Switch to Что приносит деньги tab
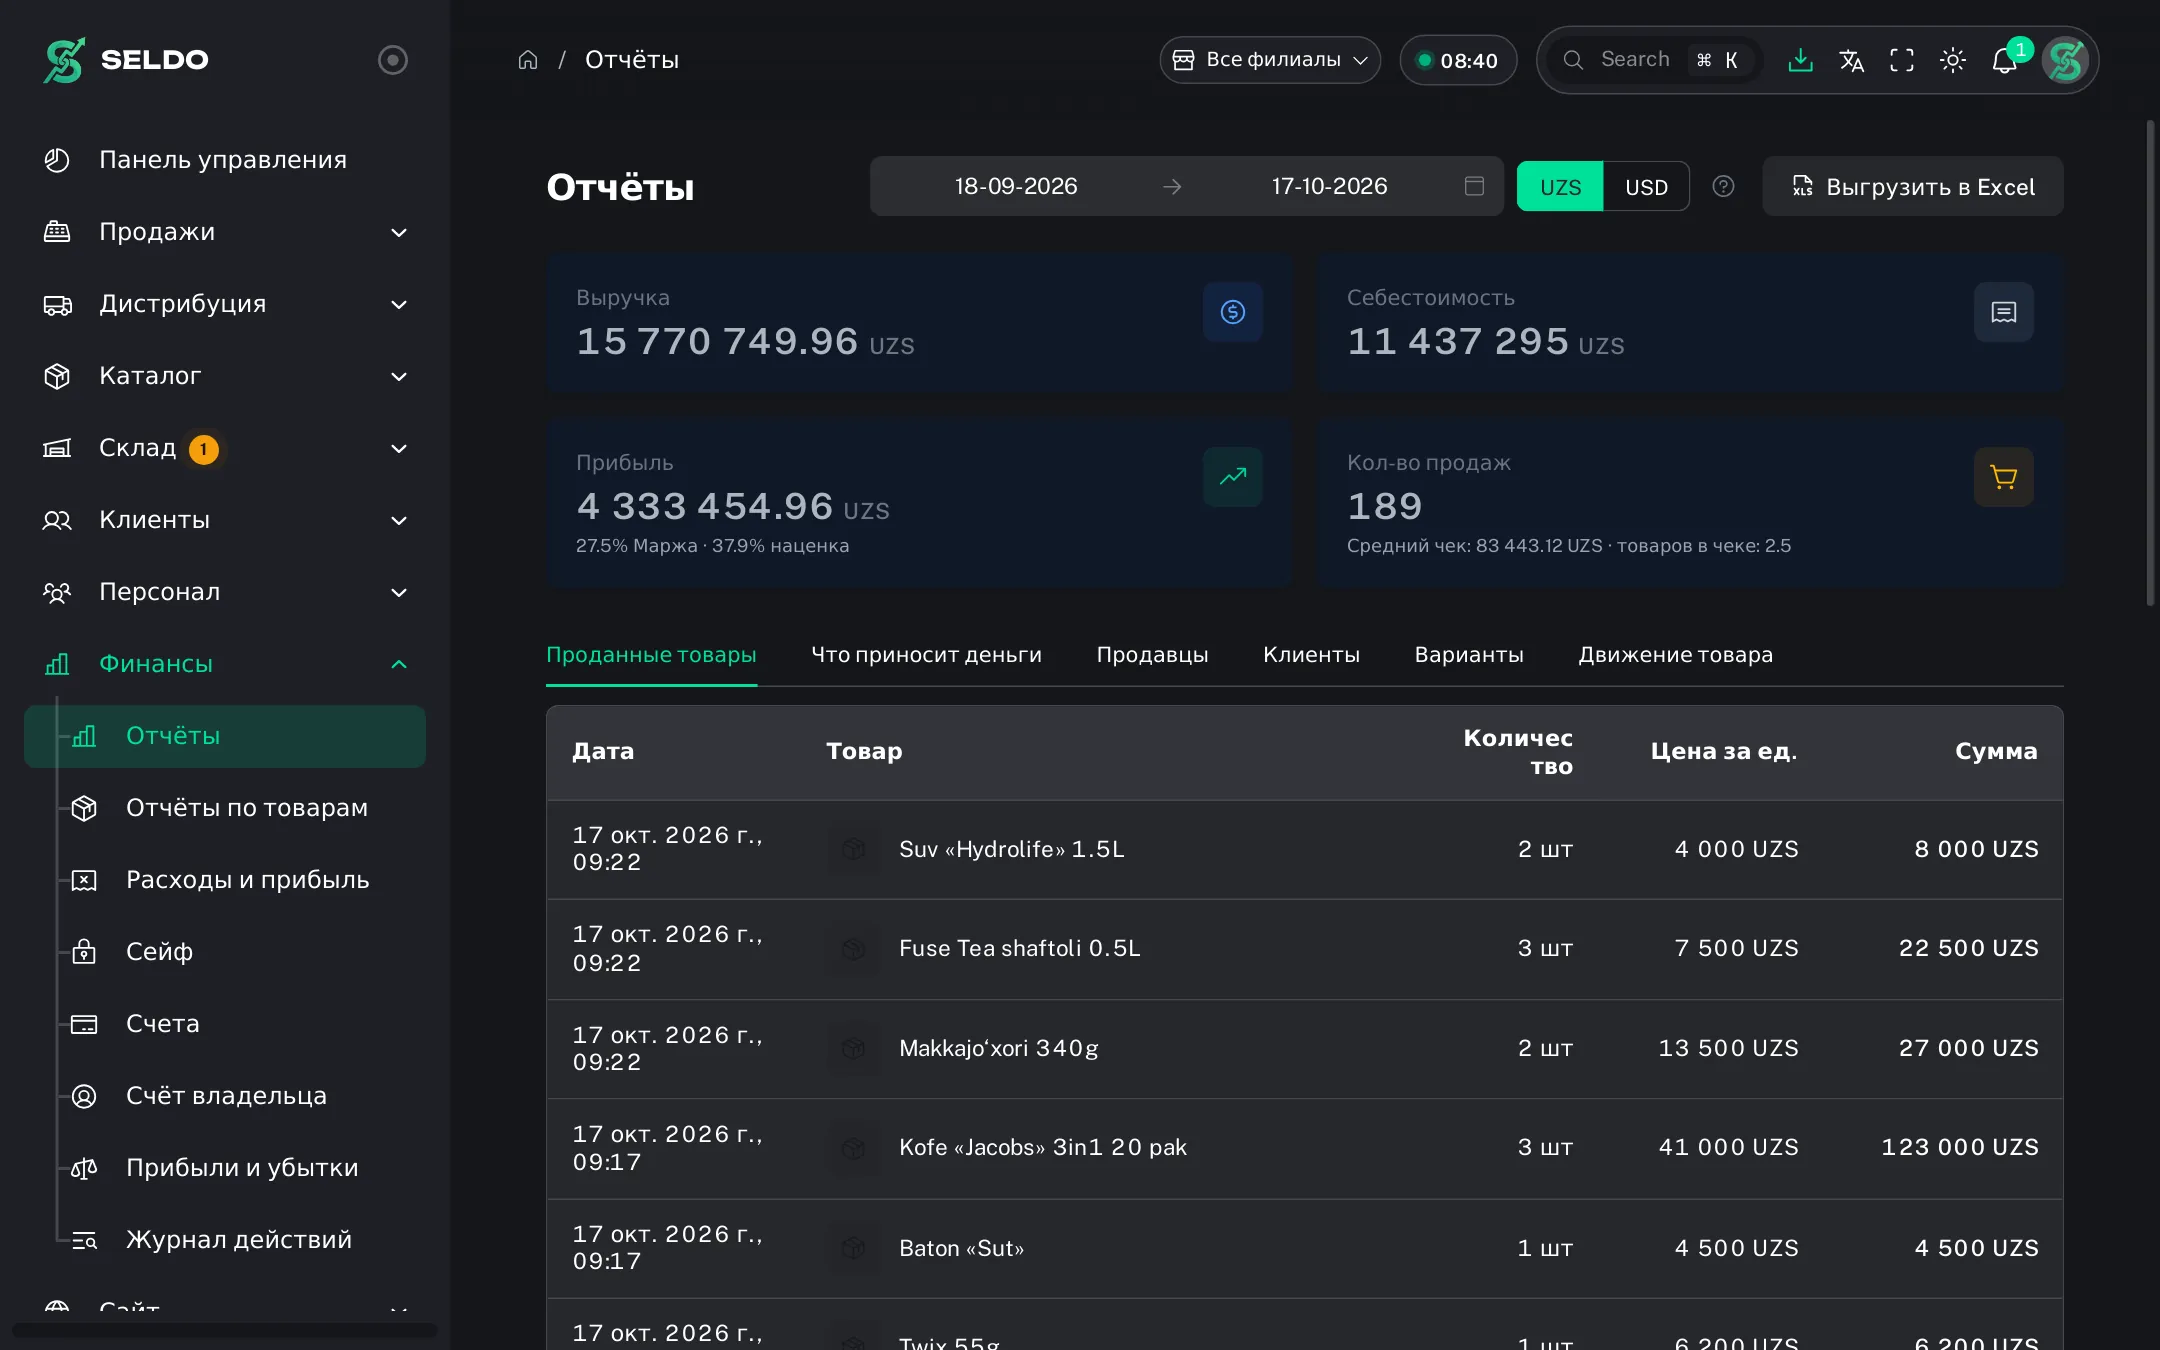 (x=926, y=655)
